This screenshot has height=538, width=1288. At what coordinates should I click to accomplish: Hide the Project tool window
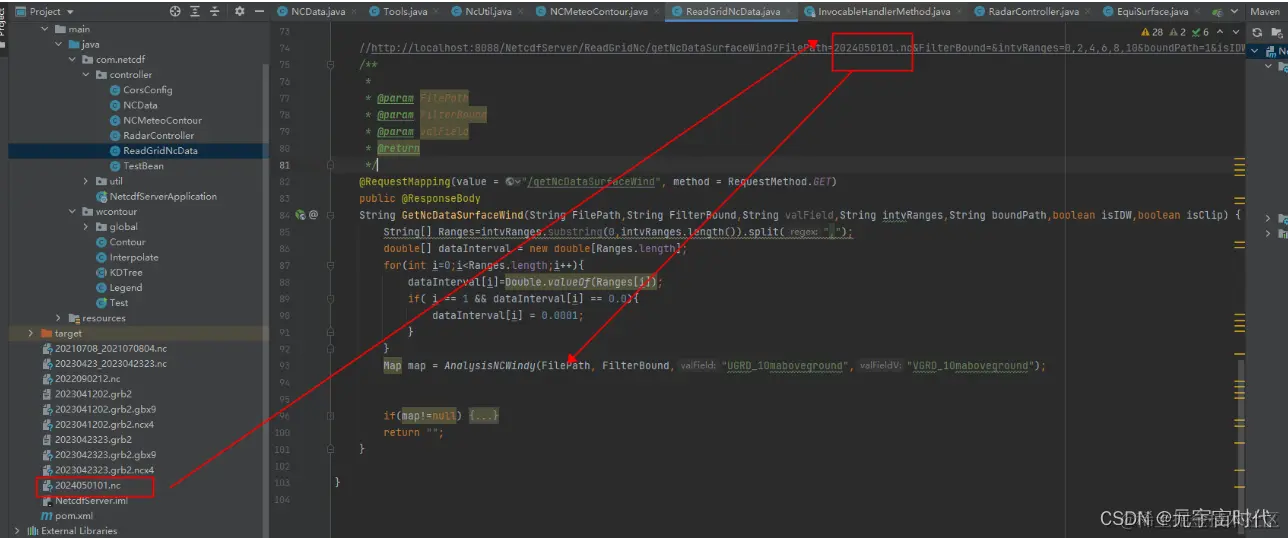coord(259,11)
